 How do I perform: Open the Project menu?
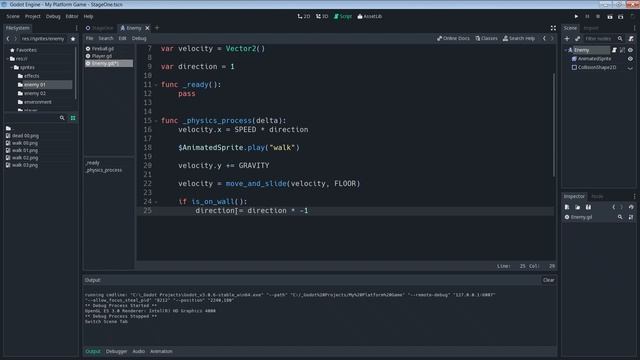click(33, 16)
